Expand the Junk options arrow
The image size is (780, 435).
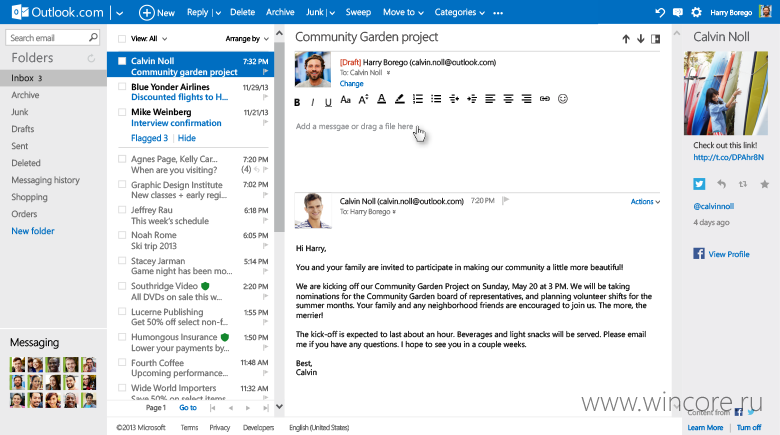[x=332, y=13]
